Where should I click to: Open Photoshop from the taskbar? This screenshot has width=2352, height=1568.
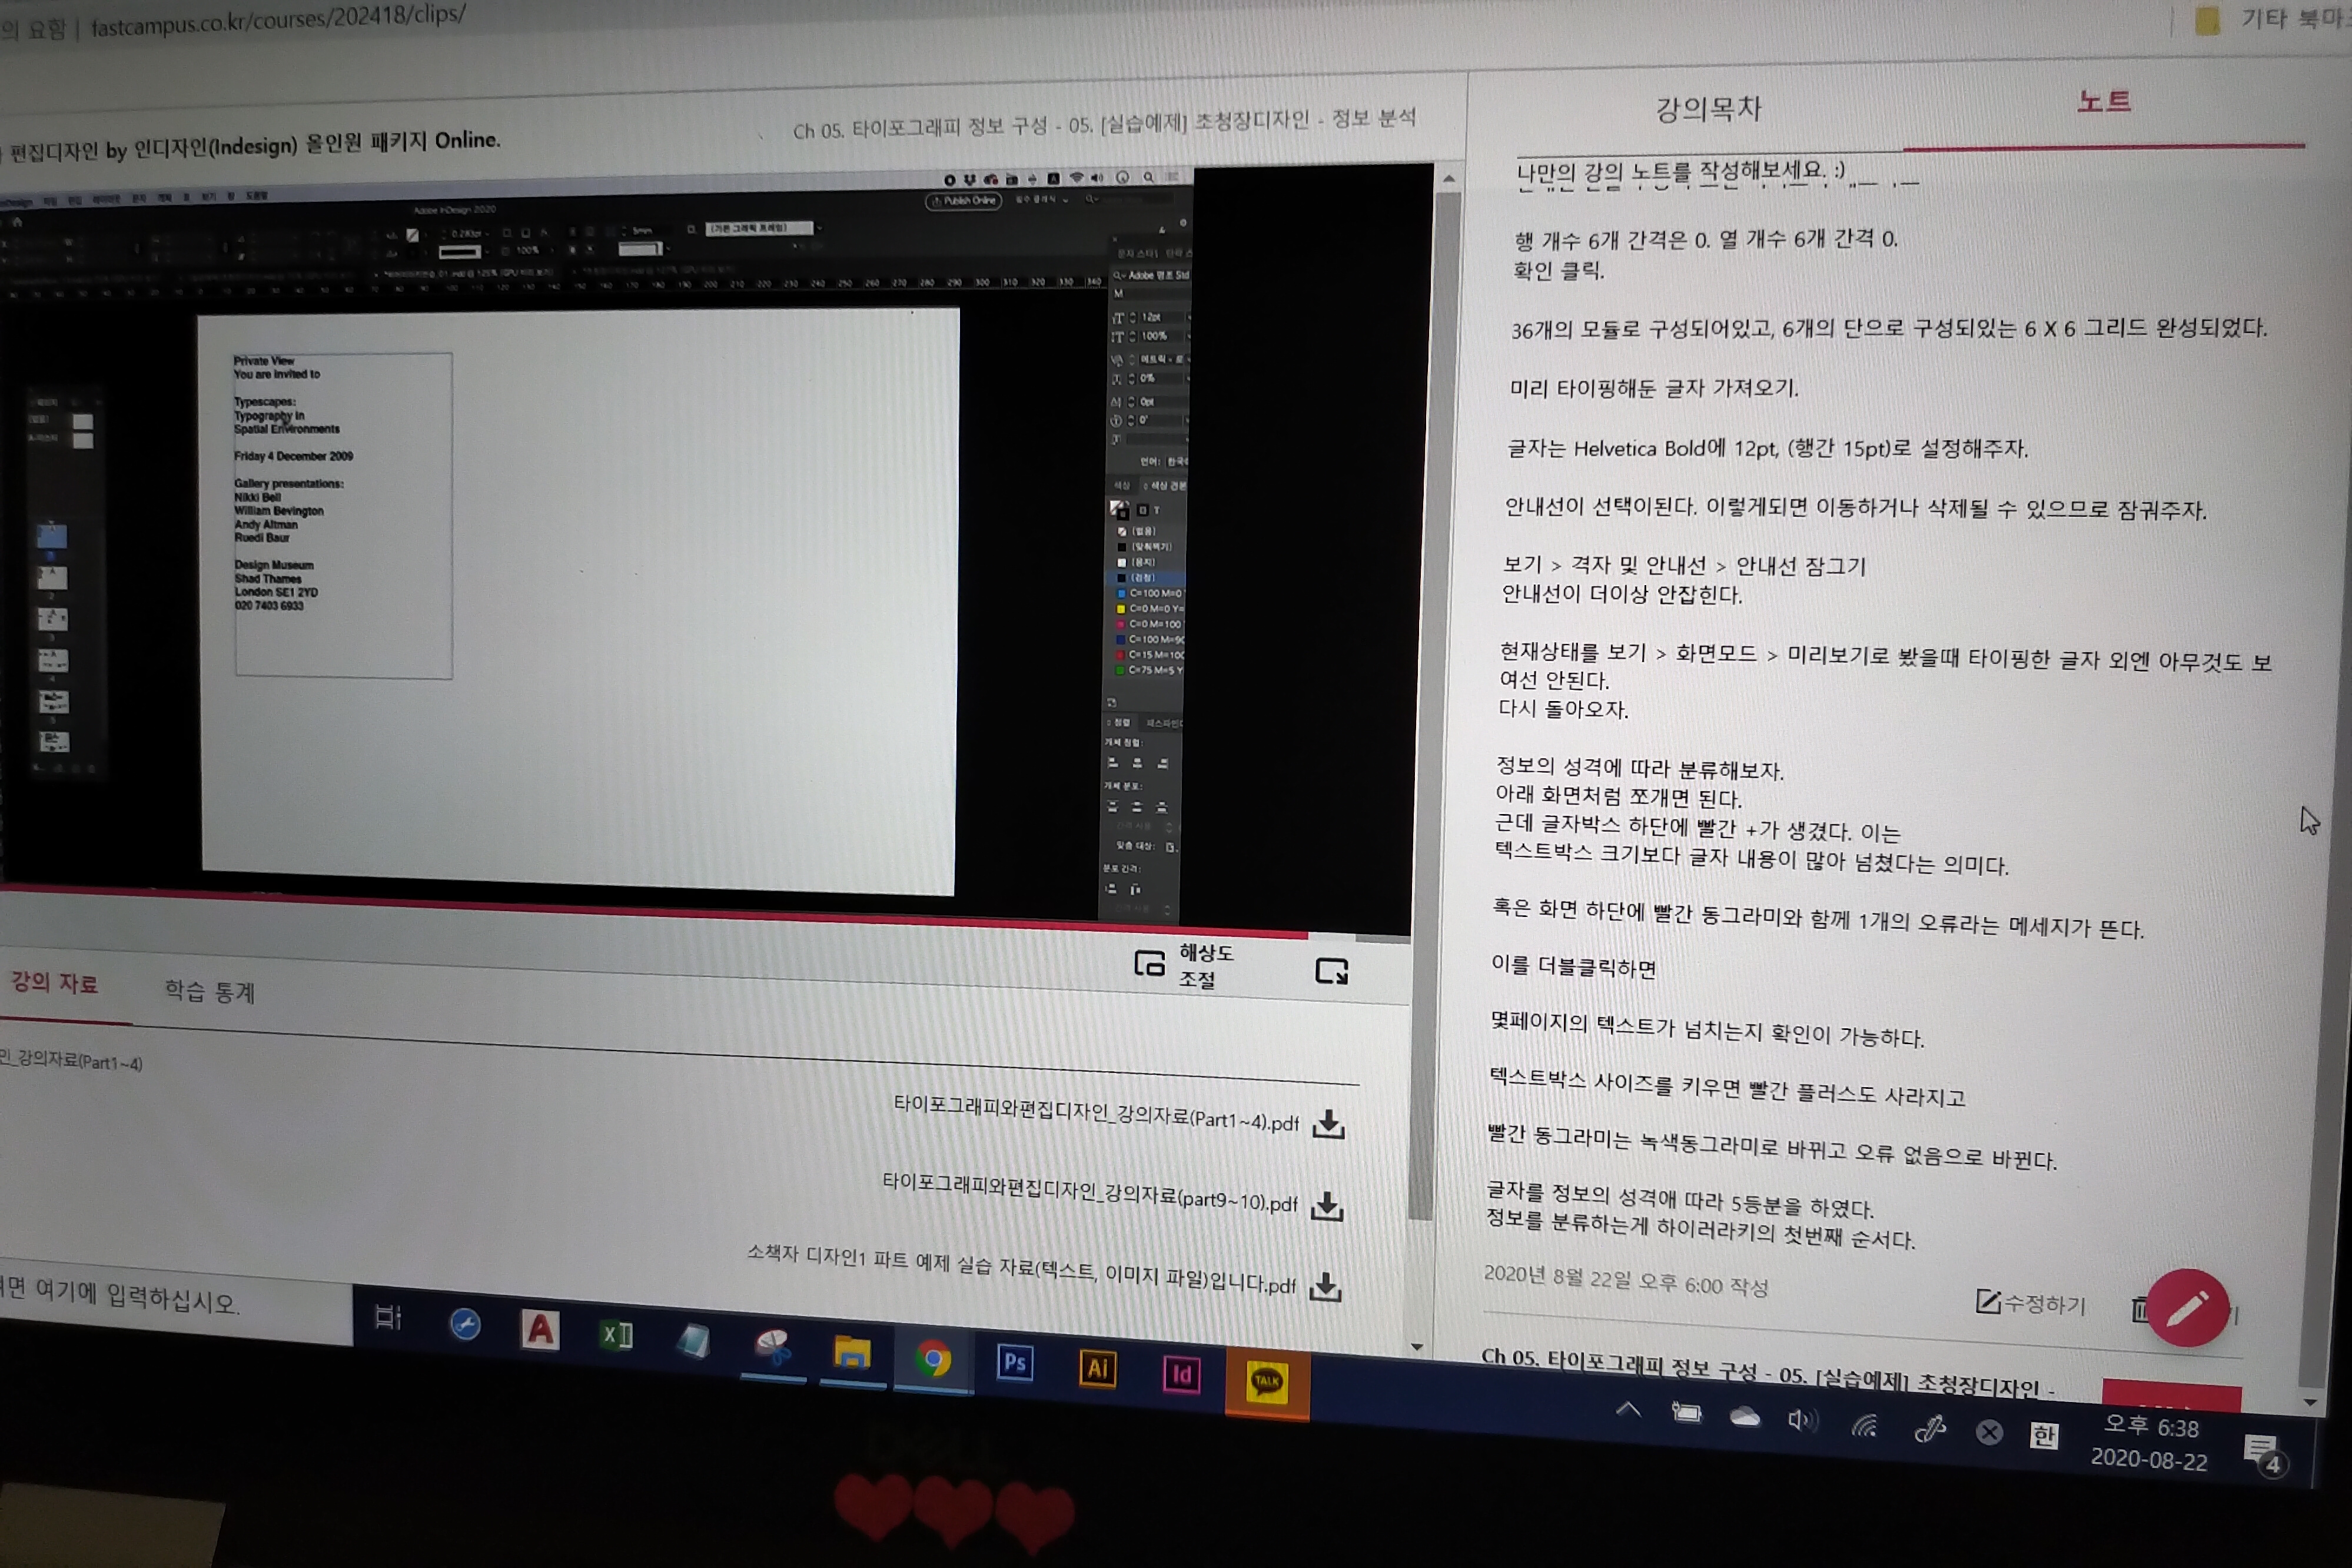click(1014, 1362)
